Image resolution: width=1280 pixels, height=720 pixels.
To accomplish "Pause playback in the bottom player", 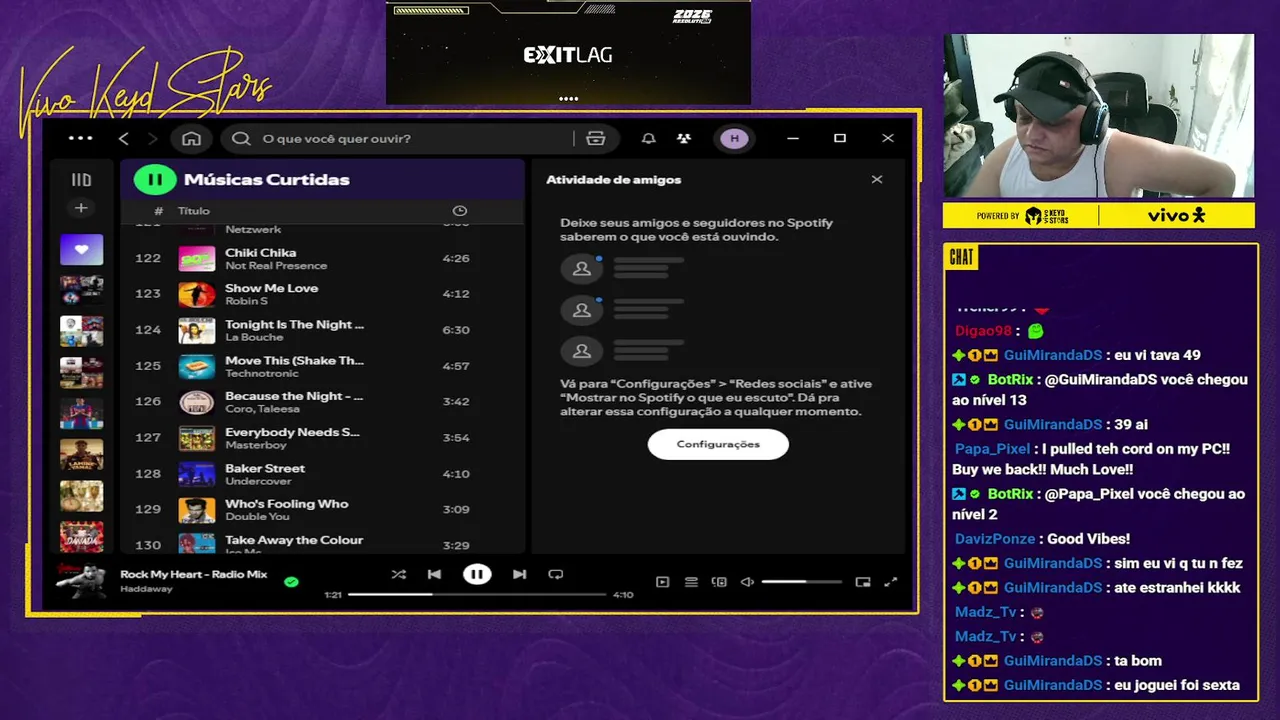I will [477, 574].
